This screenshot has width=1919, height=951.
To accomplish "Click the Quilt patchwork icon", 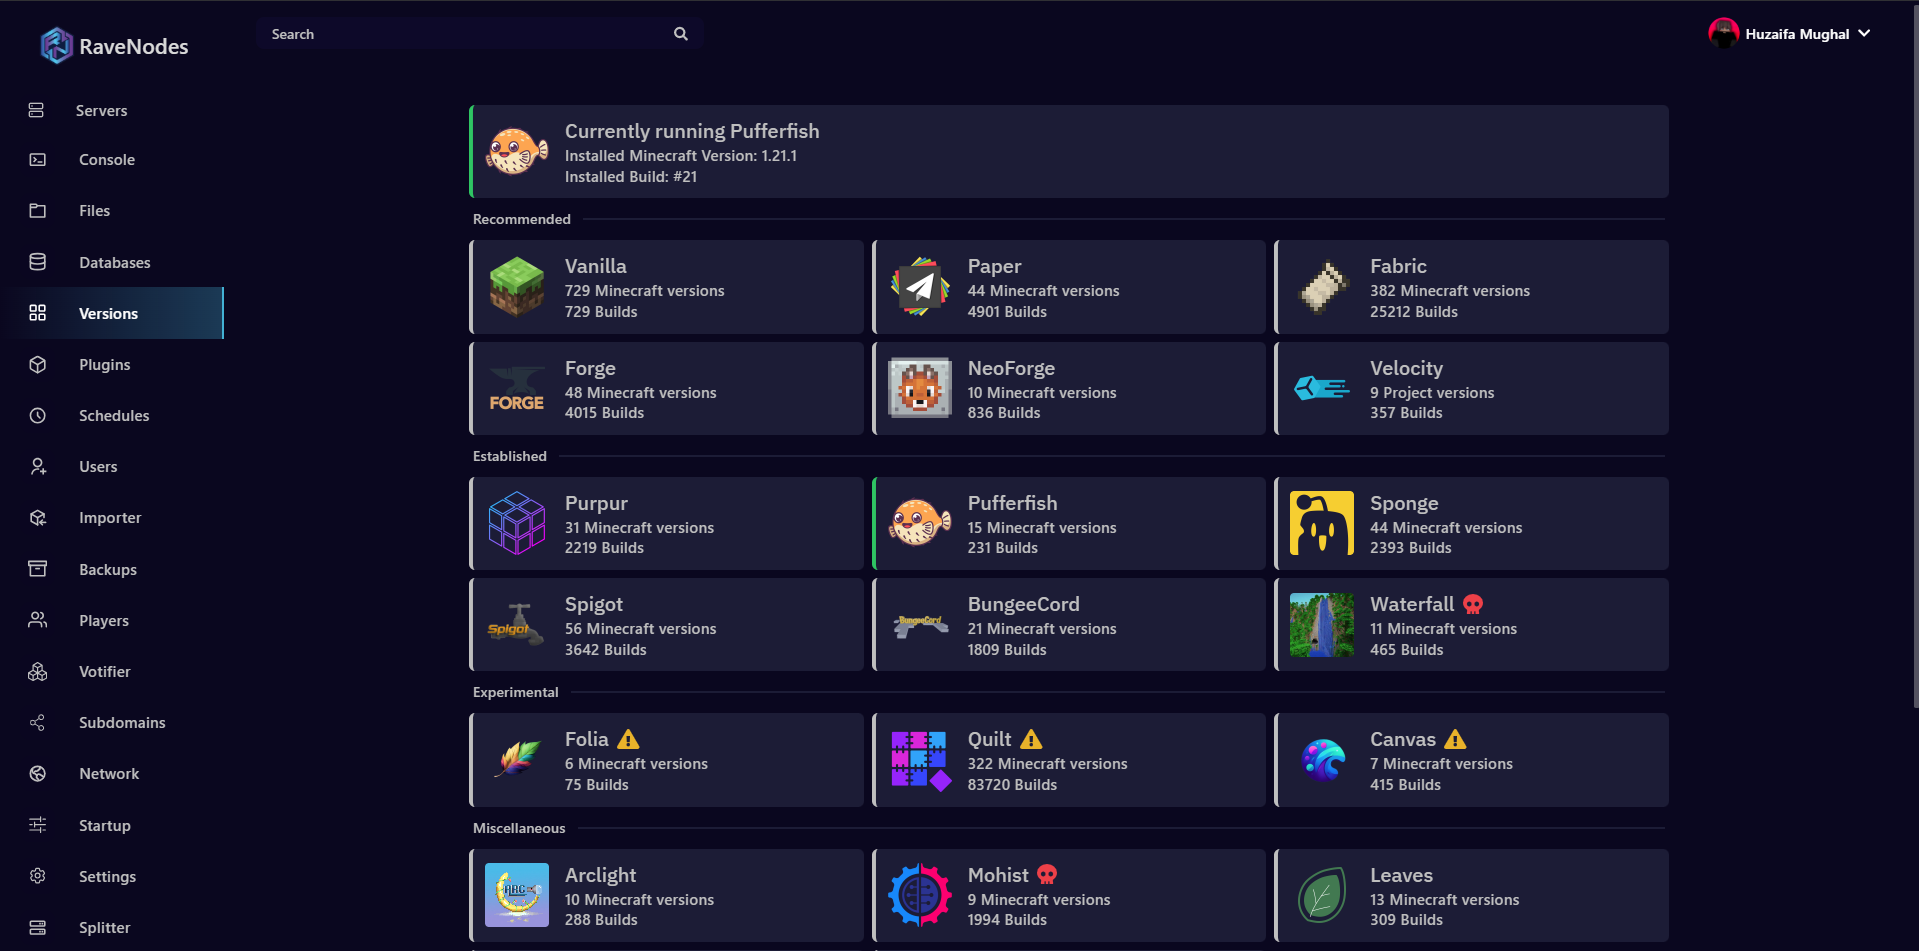I will (920, 760).
